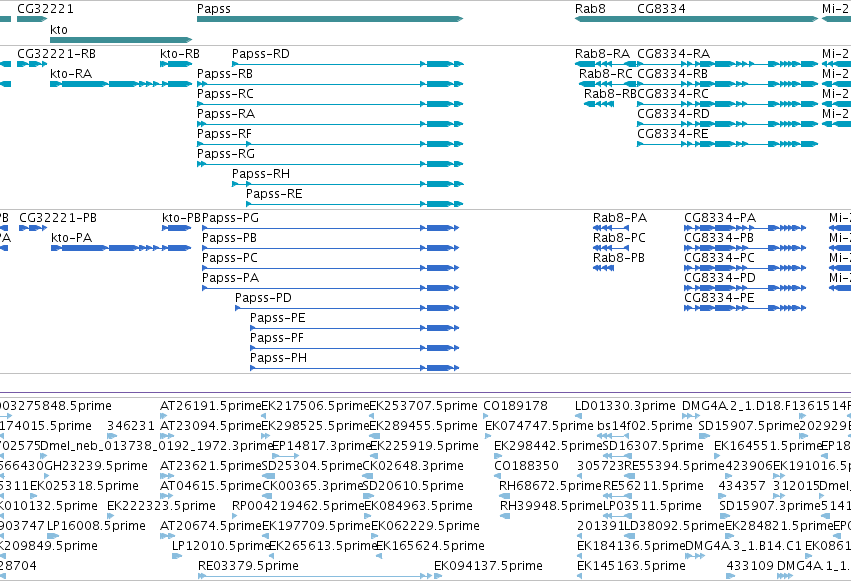Select the Rab8-PB label
851x581 pixels.
(619, 258)
